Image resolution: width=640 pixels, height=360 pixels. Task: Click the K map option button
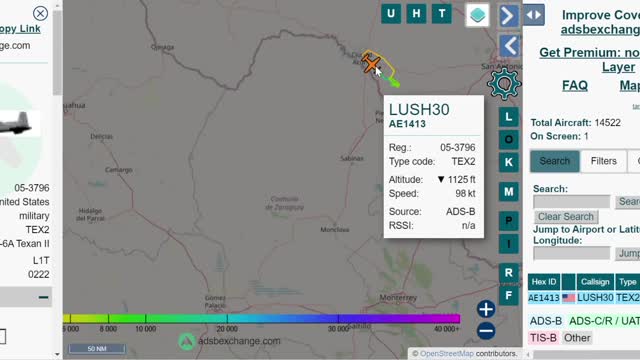click(x=509, y=162)
